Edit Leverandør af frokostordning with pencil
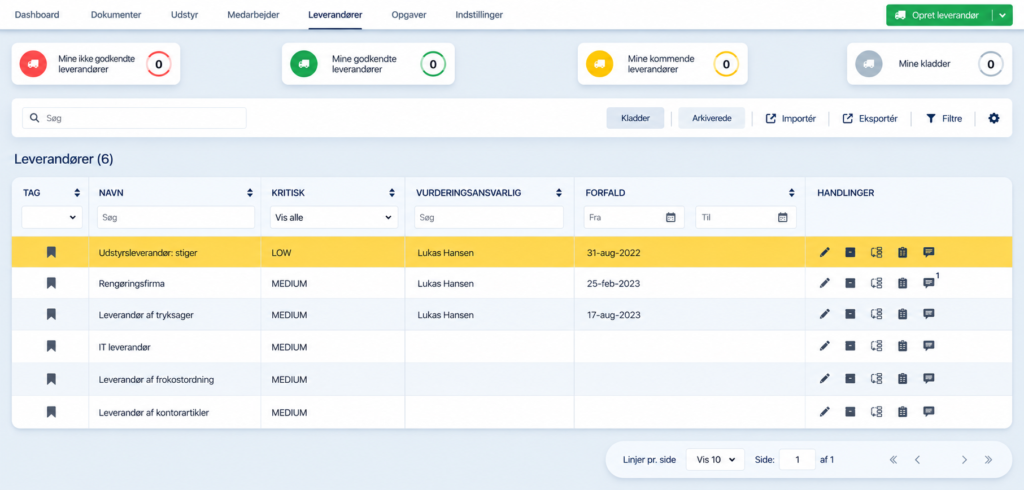The height and width of the screenshot is (490, 1024). pyautogui.click(x=825, y=379)
